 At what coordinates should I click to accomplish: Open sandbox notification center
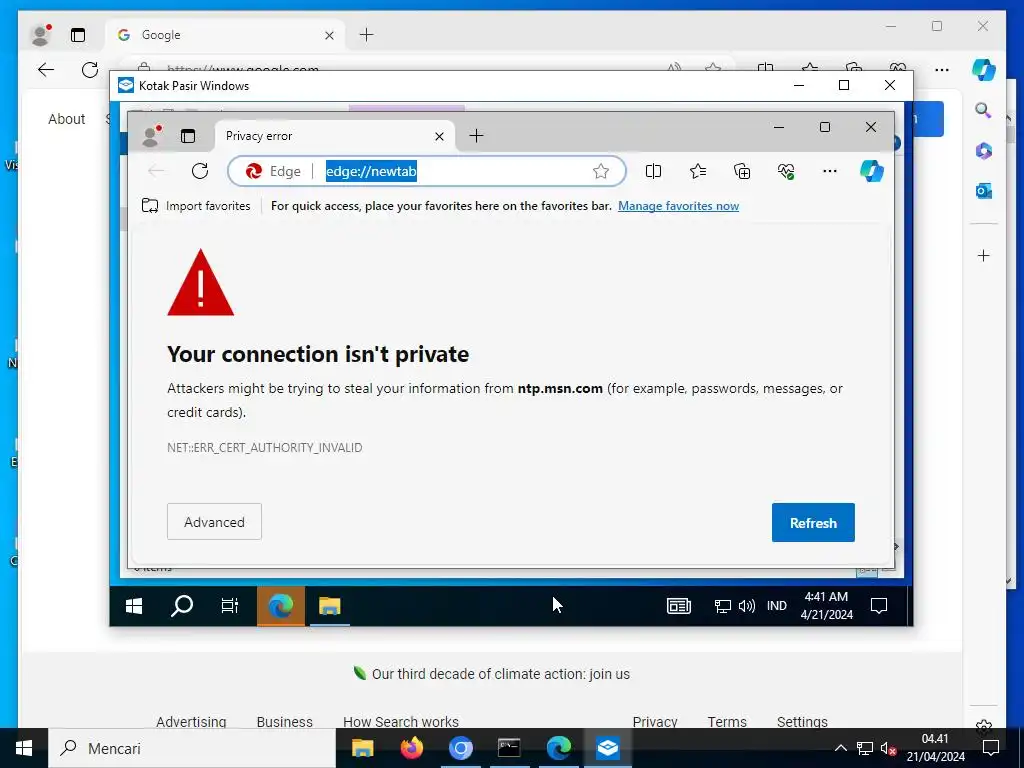coord(879,606)
